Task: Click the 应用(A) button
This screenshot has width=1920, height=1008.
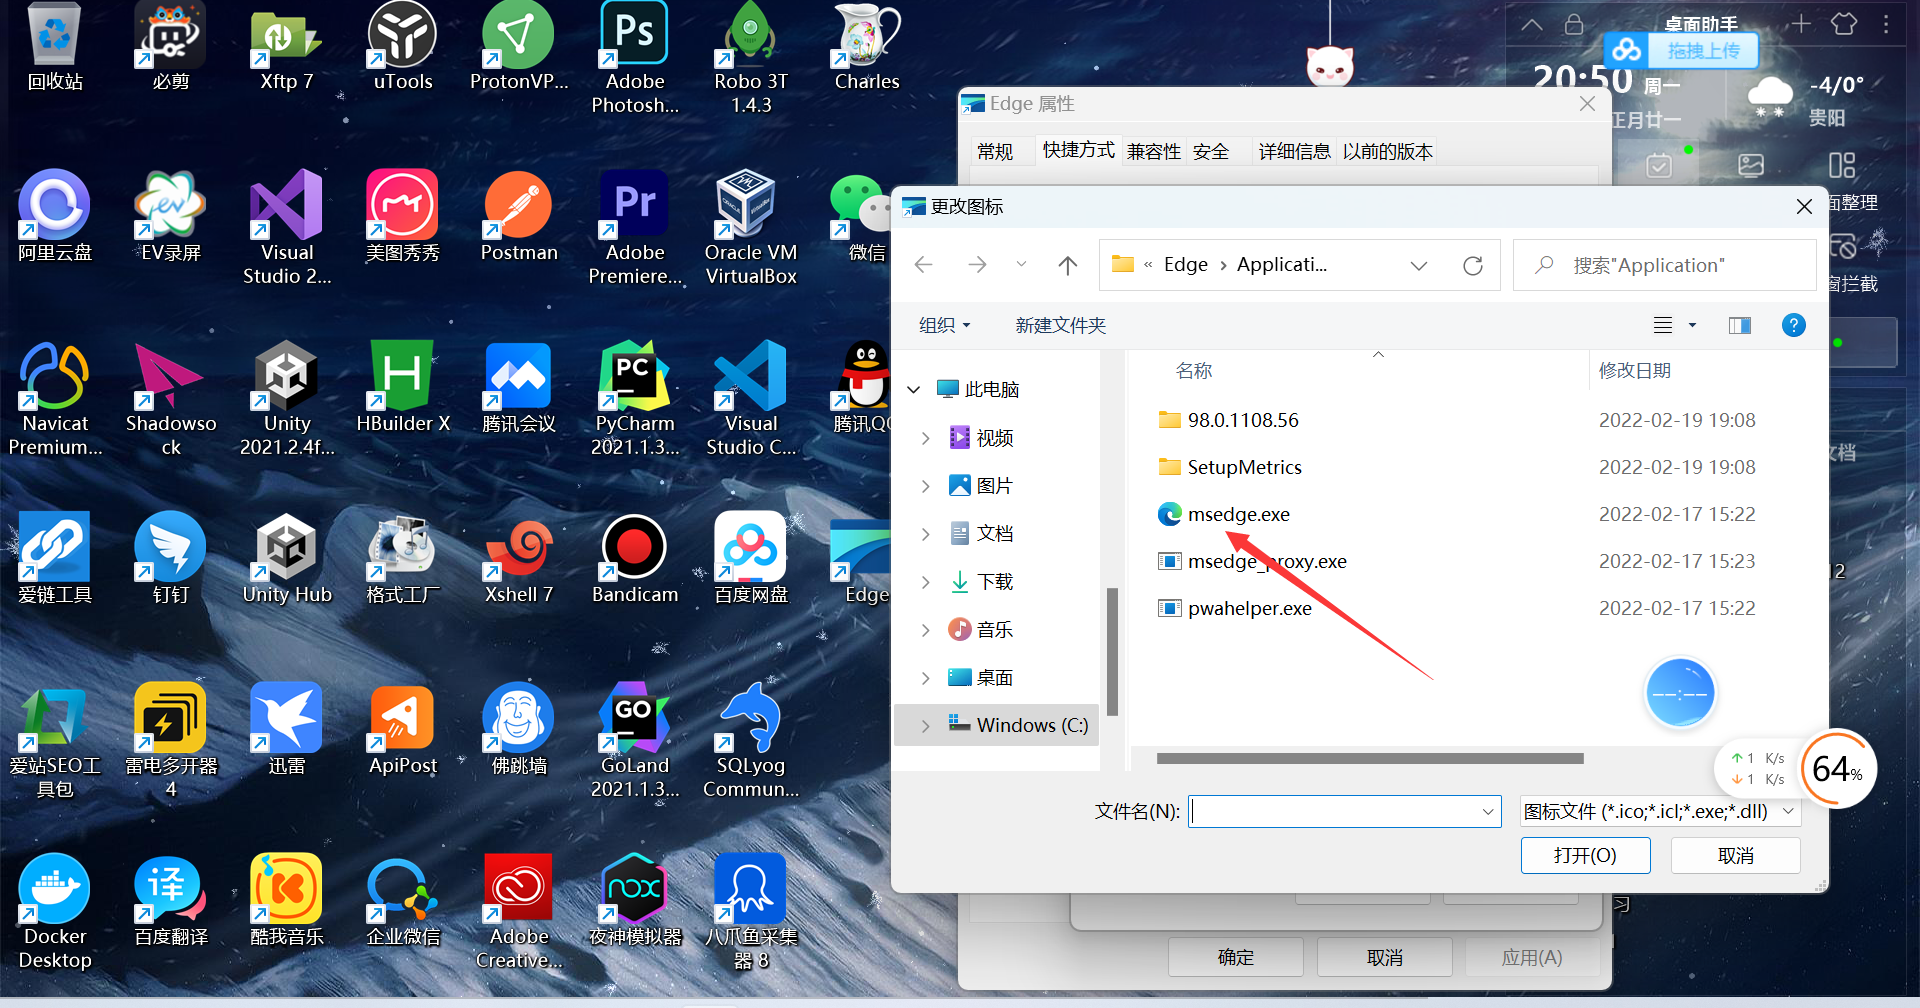Action: pyautogui.click(x=1532, y=956)
